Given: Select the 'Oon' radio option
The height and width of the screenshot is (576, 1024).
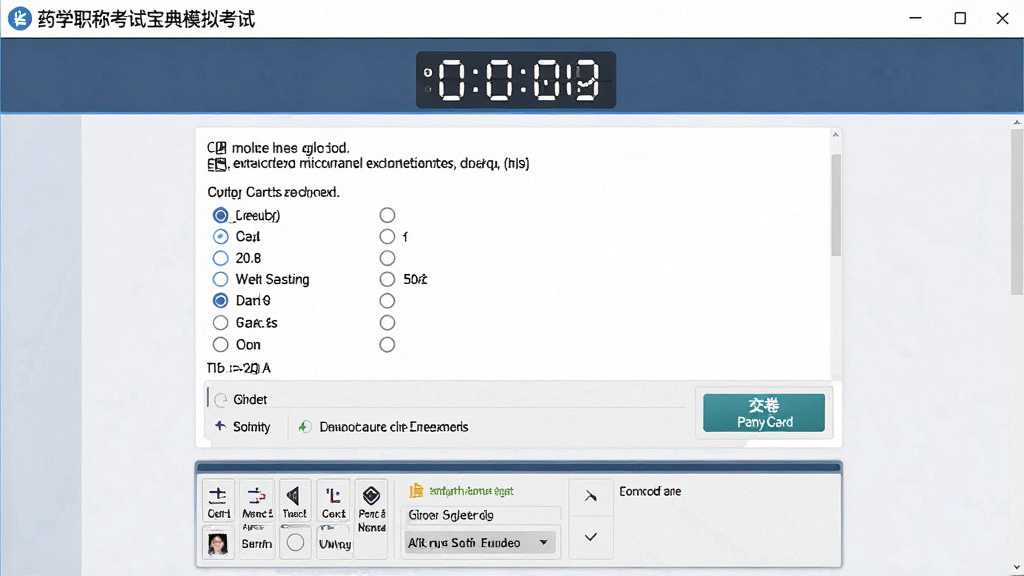Looking at the screenshot, I should click(221, 344).
